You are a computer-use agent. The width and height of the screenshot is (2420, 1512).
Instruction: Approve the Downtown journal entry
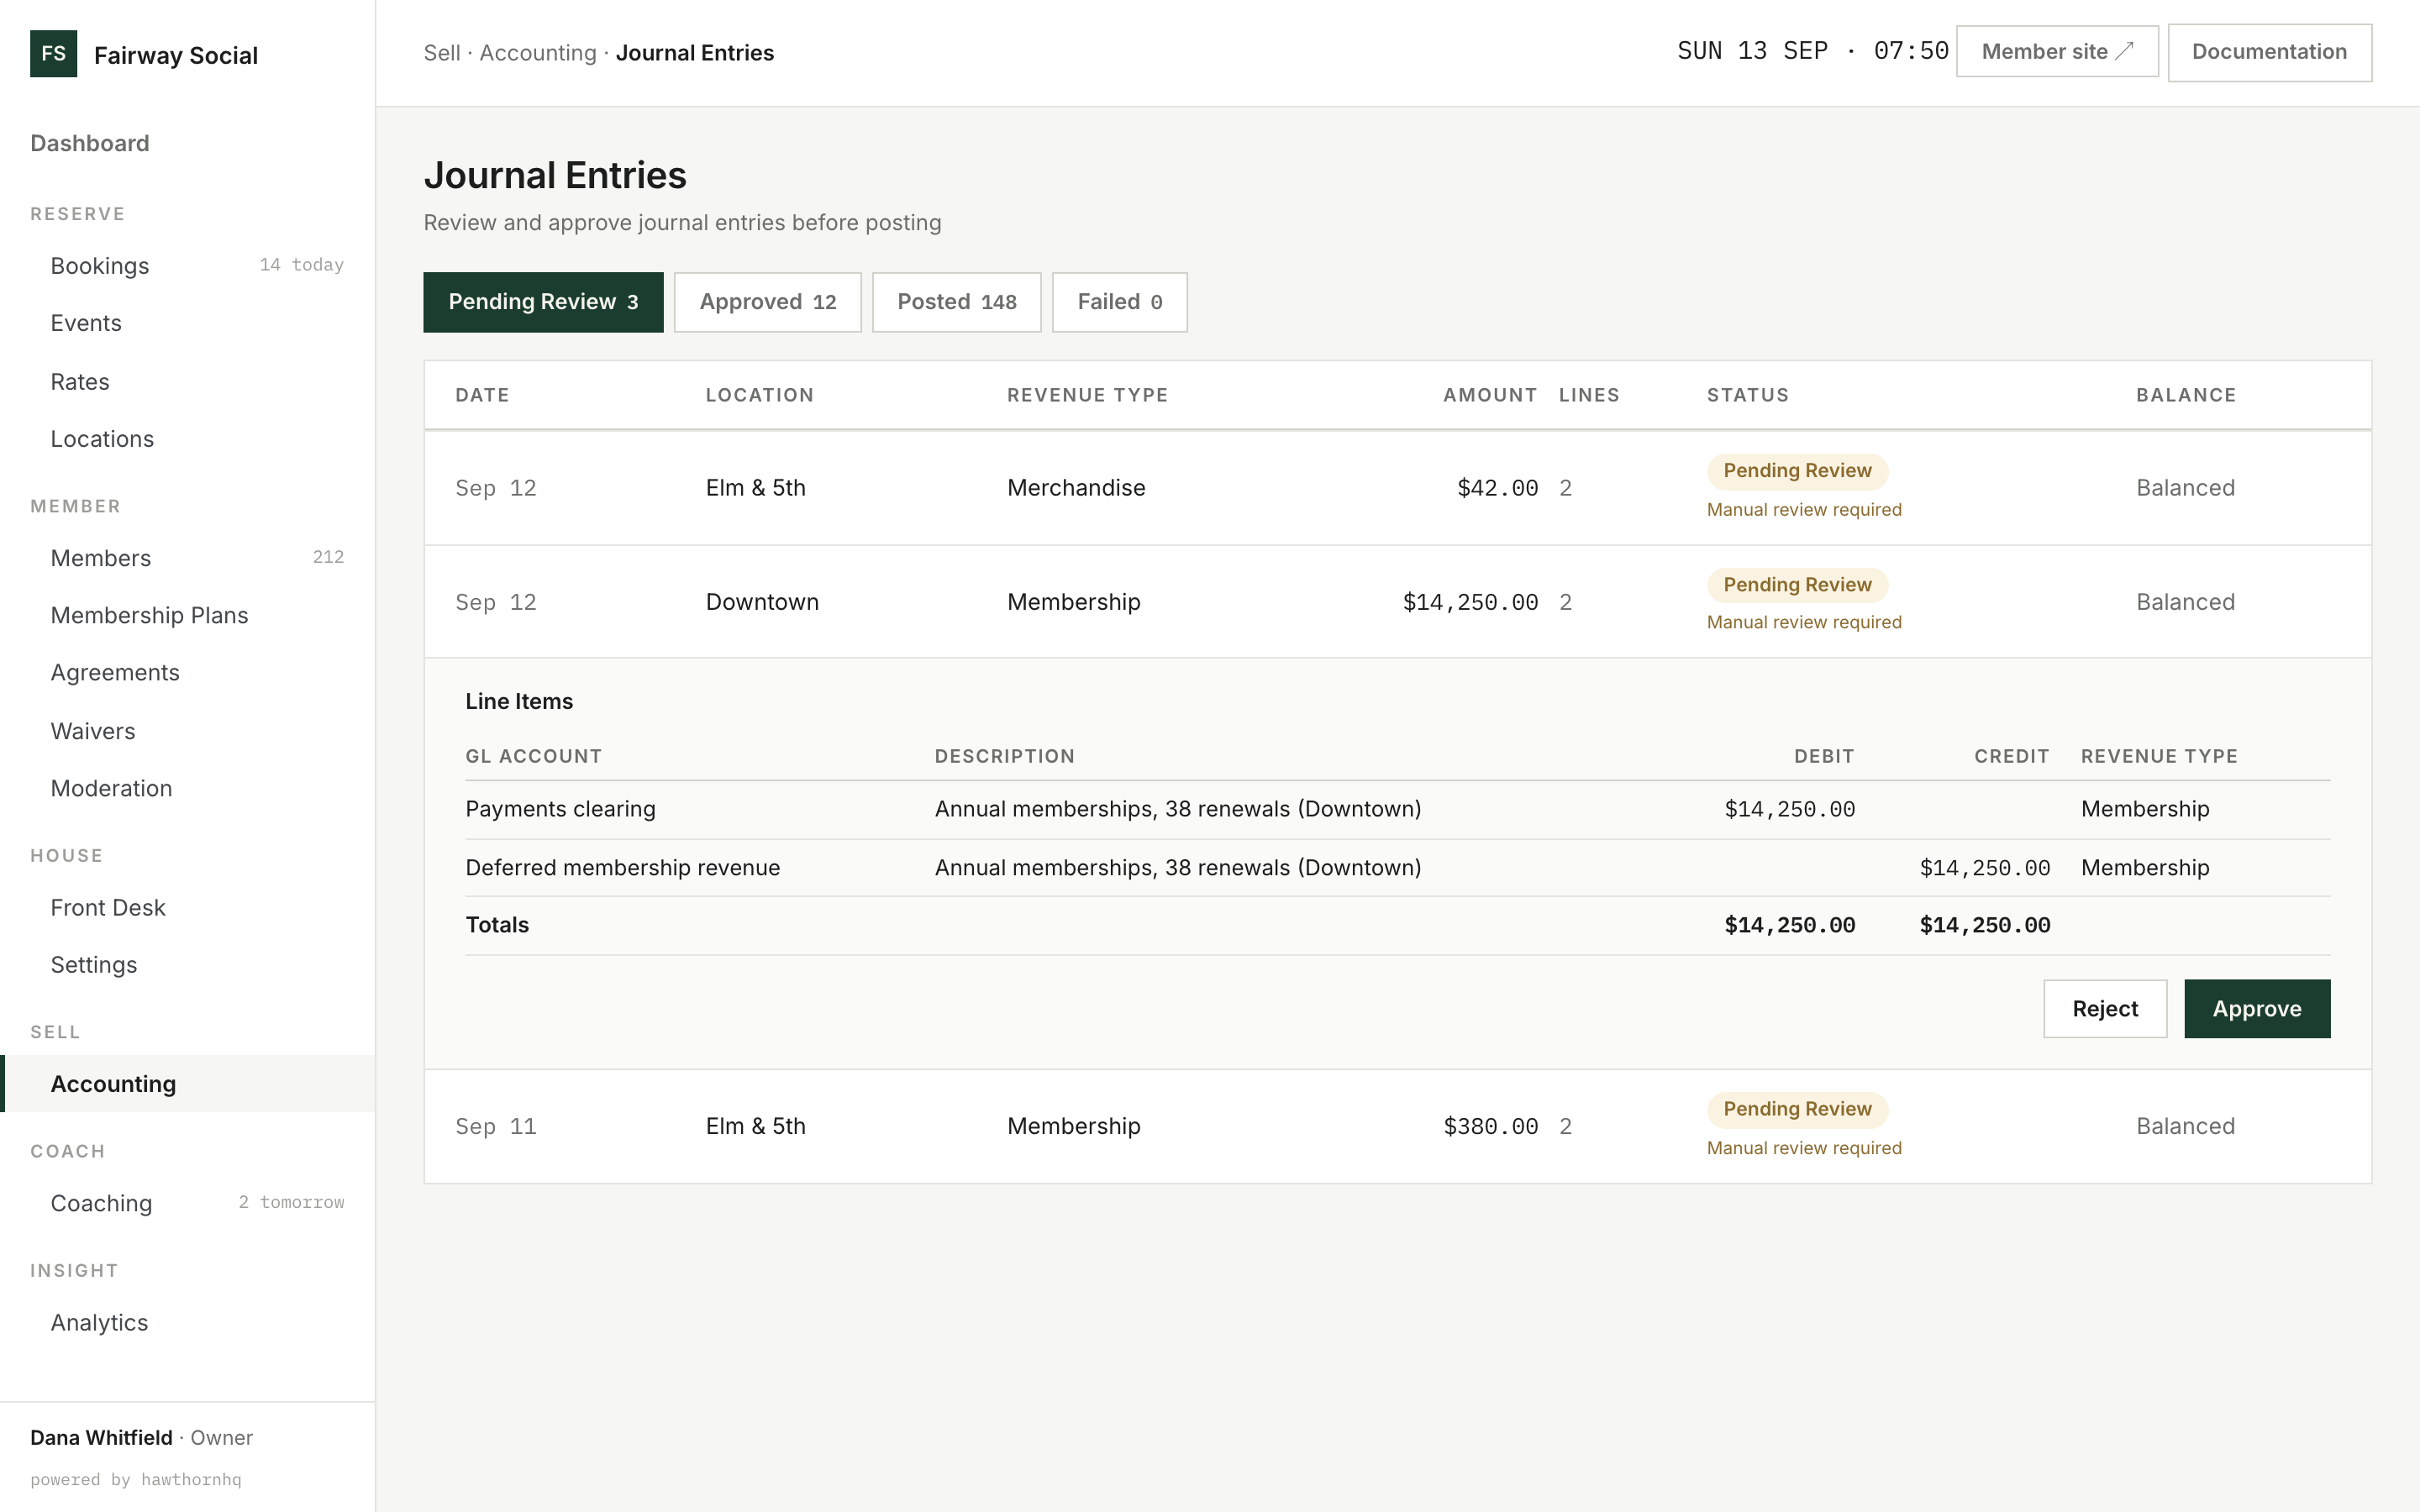click(x=2256, y=1008)
